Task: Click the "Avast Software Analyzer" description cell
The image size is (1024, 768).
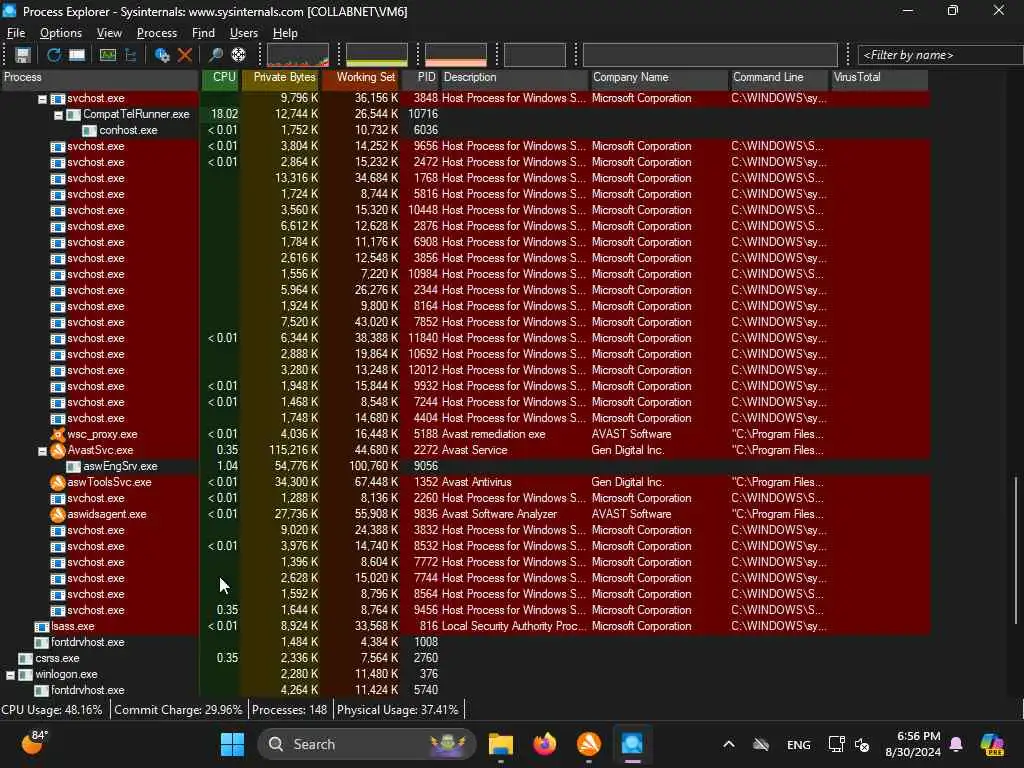Action: click(499, 514)
